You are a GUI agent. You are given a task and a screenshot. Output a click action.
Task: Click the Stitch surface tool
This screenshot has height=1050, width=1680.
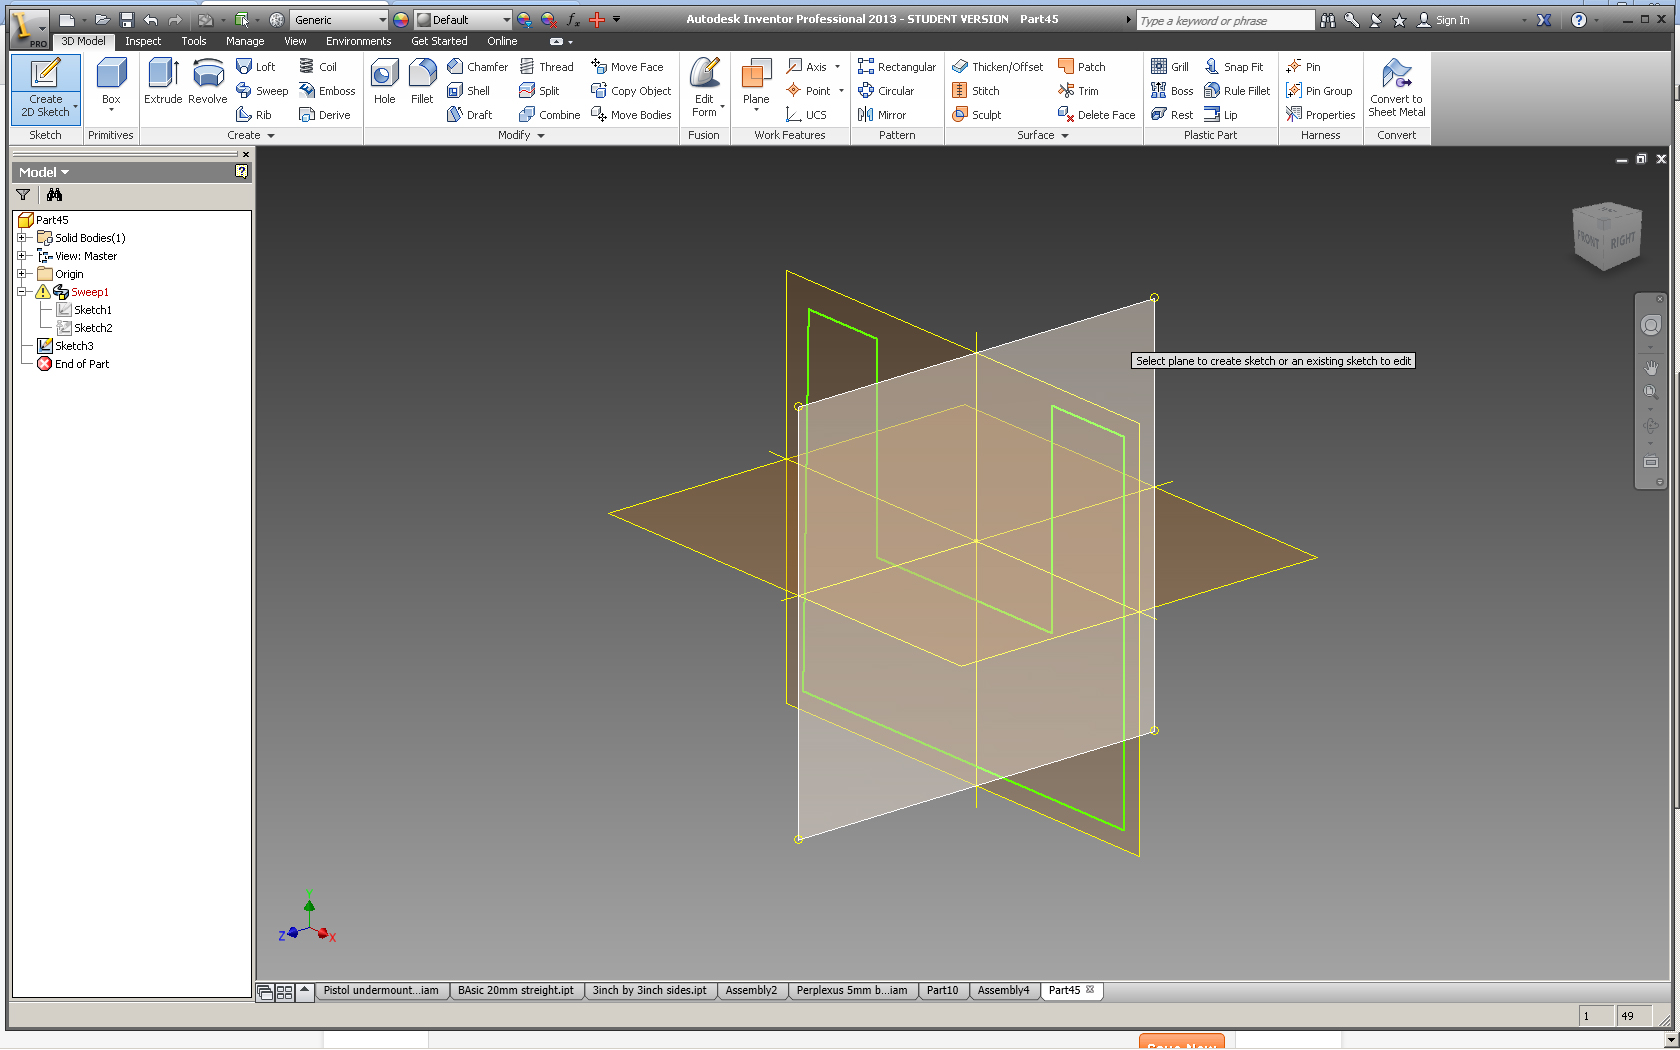coord(976,90)
